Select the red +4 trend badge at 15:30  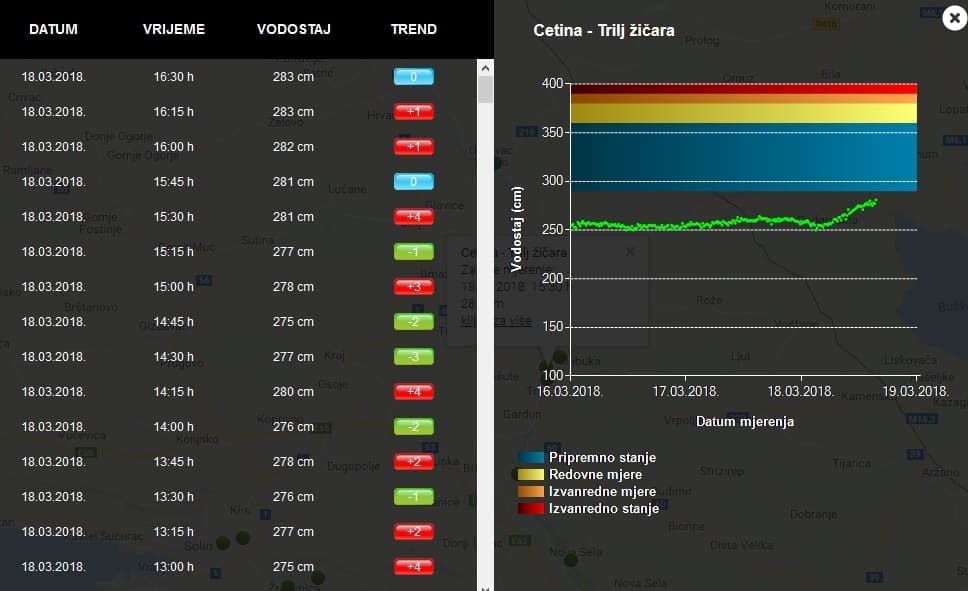413,217
